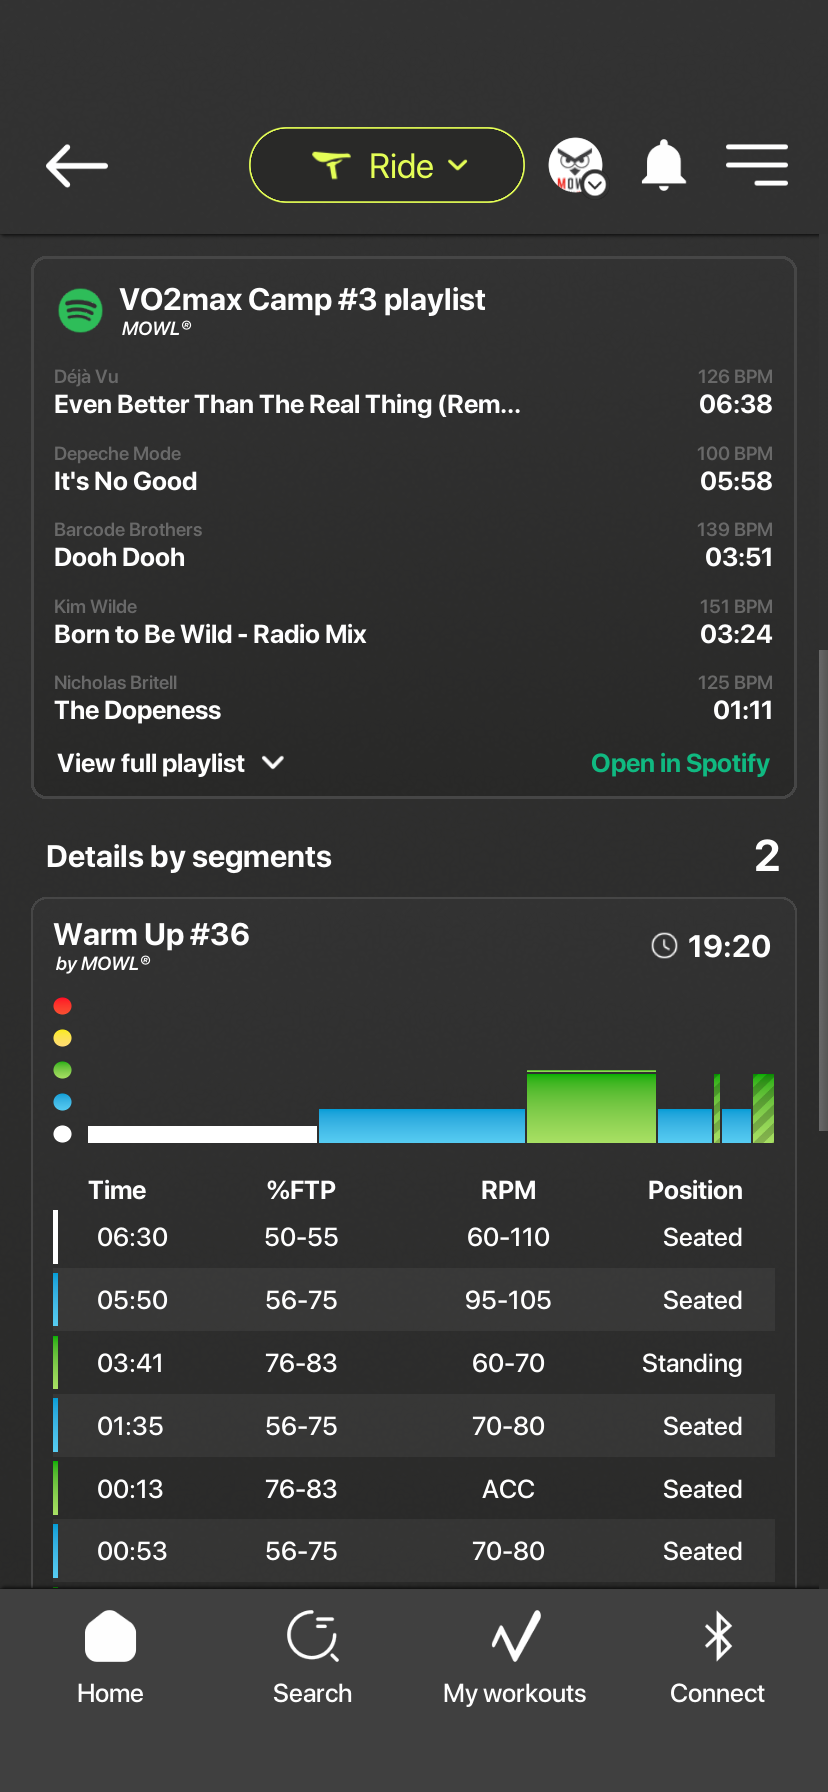
Task: Tap the Spotify logo icon
Action: tap(81, 311)
